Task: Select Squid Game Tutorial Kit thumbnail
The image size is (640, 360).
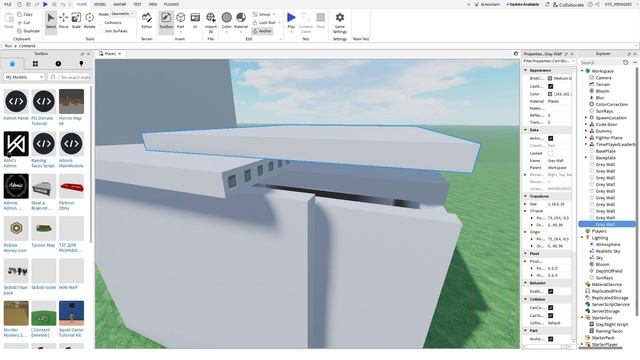Action: coord(71,313)
